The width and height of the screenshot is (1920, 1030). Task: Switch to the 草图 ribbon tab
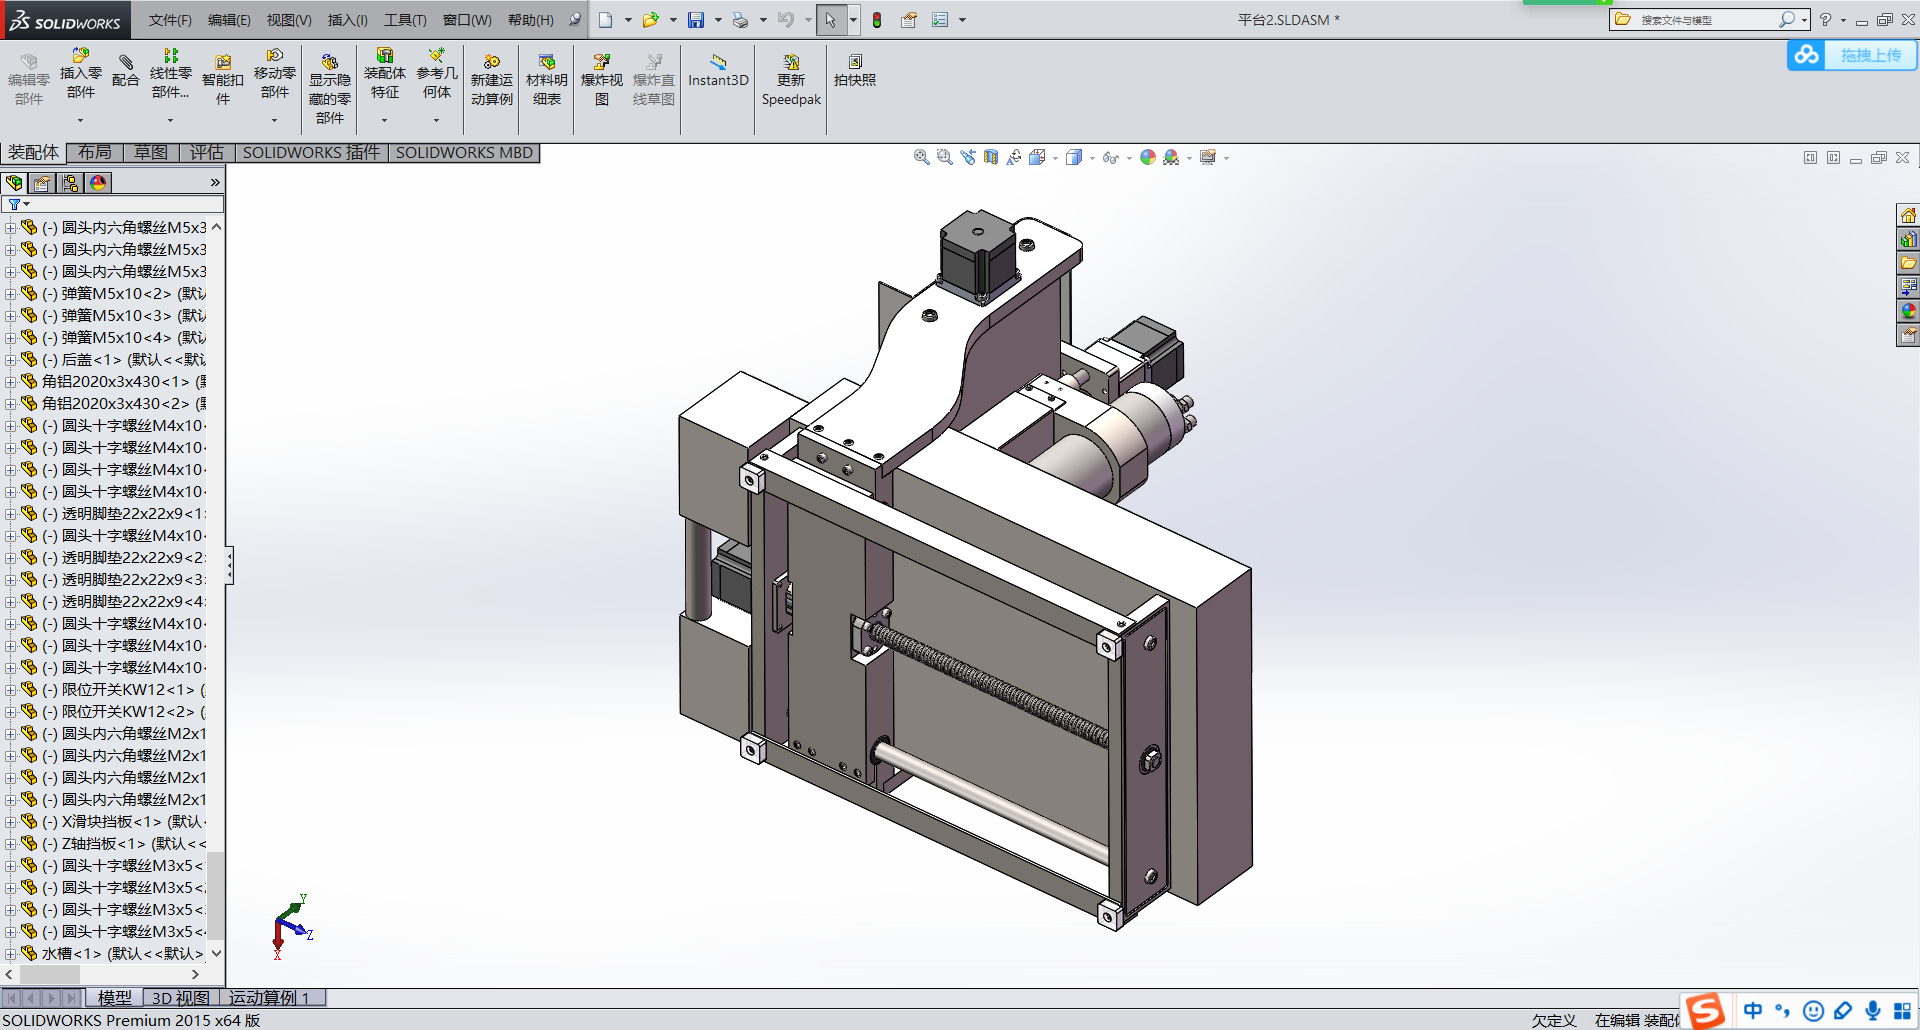(151, 153)
